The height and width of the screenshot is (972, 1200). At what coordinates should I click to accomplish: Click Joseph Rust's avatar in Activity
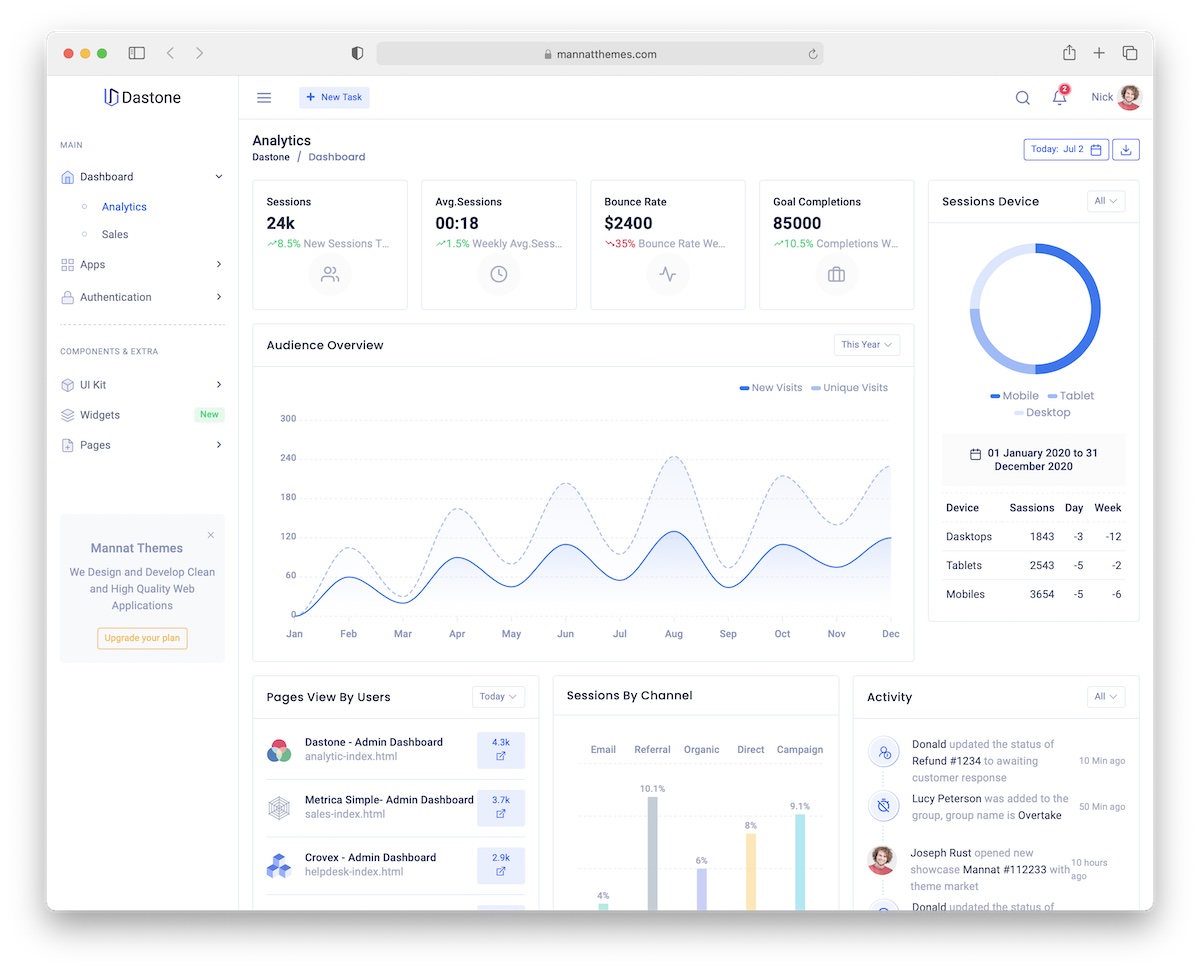pyautogui.click(x=881, y=860)
